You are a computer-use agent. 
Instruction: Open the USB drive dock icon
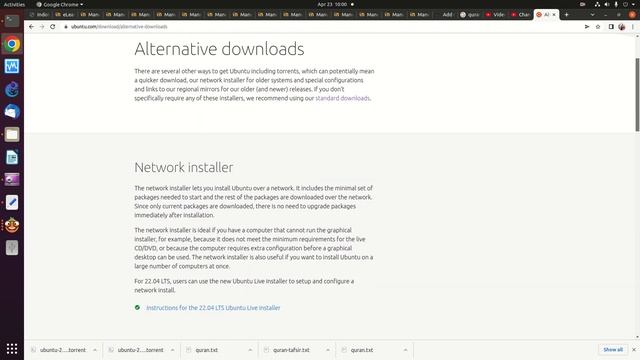pos(12,248)
